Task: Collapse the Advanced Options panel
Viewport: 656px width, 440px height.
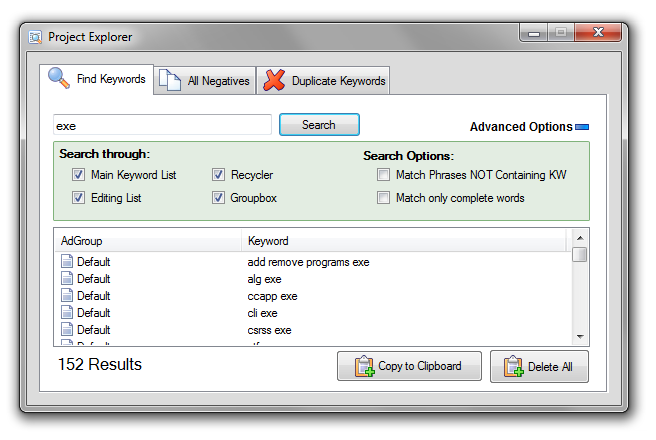Action: coord(582,127)
